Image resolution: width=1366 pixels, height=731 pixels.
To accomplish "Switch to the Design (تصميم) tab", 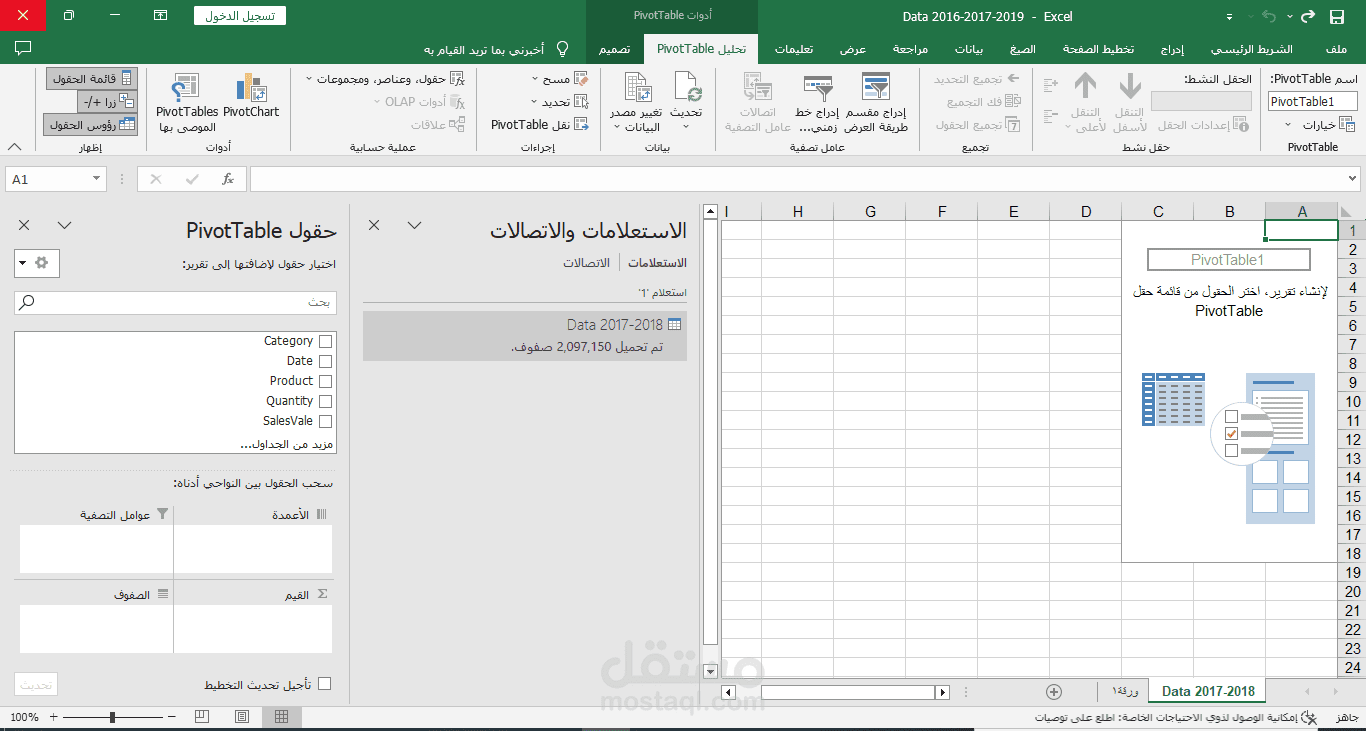I will (614, 49).
